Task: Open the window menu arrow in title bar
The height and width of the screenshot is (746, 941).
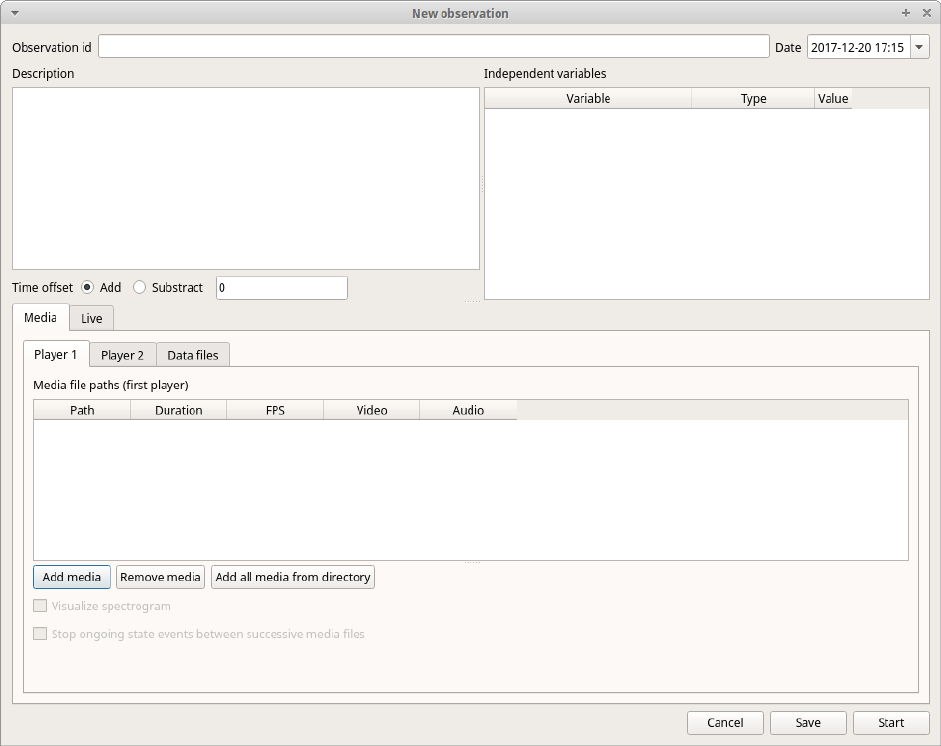Action: click(x=15, y=13)
